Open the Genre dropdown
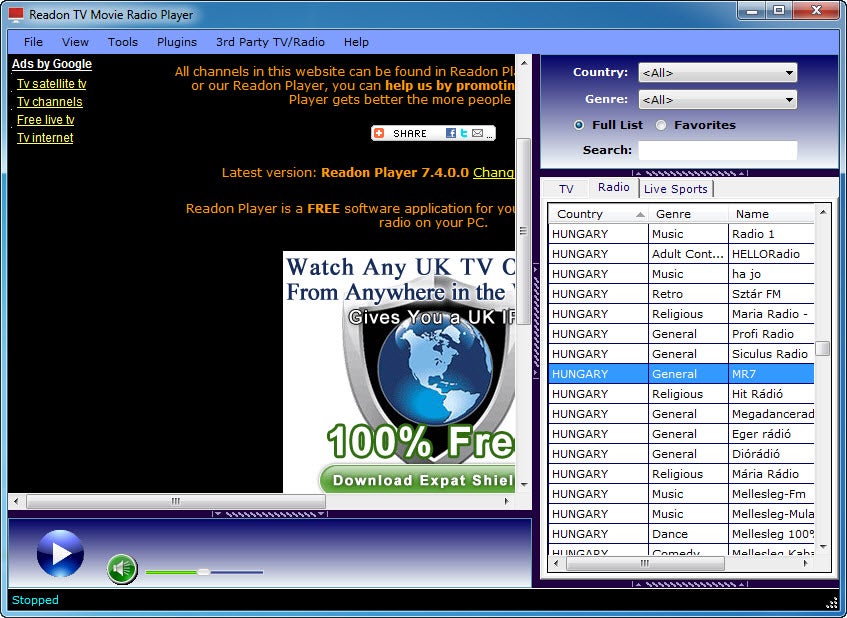This screenshot has width=847, height=618. click(717, 99)
